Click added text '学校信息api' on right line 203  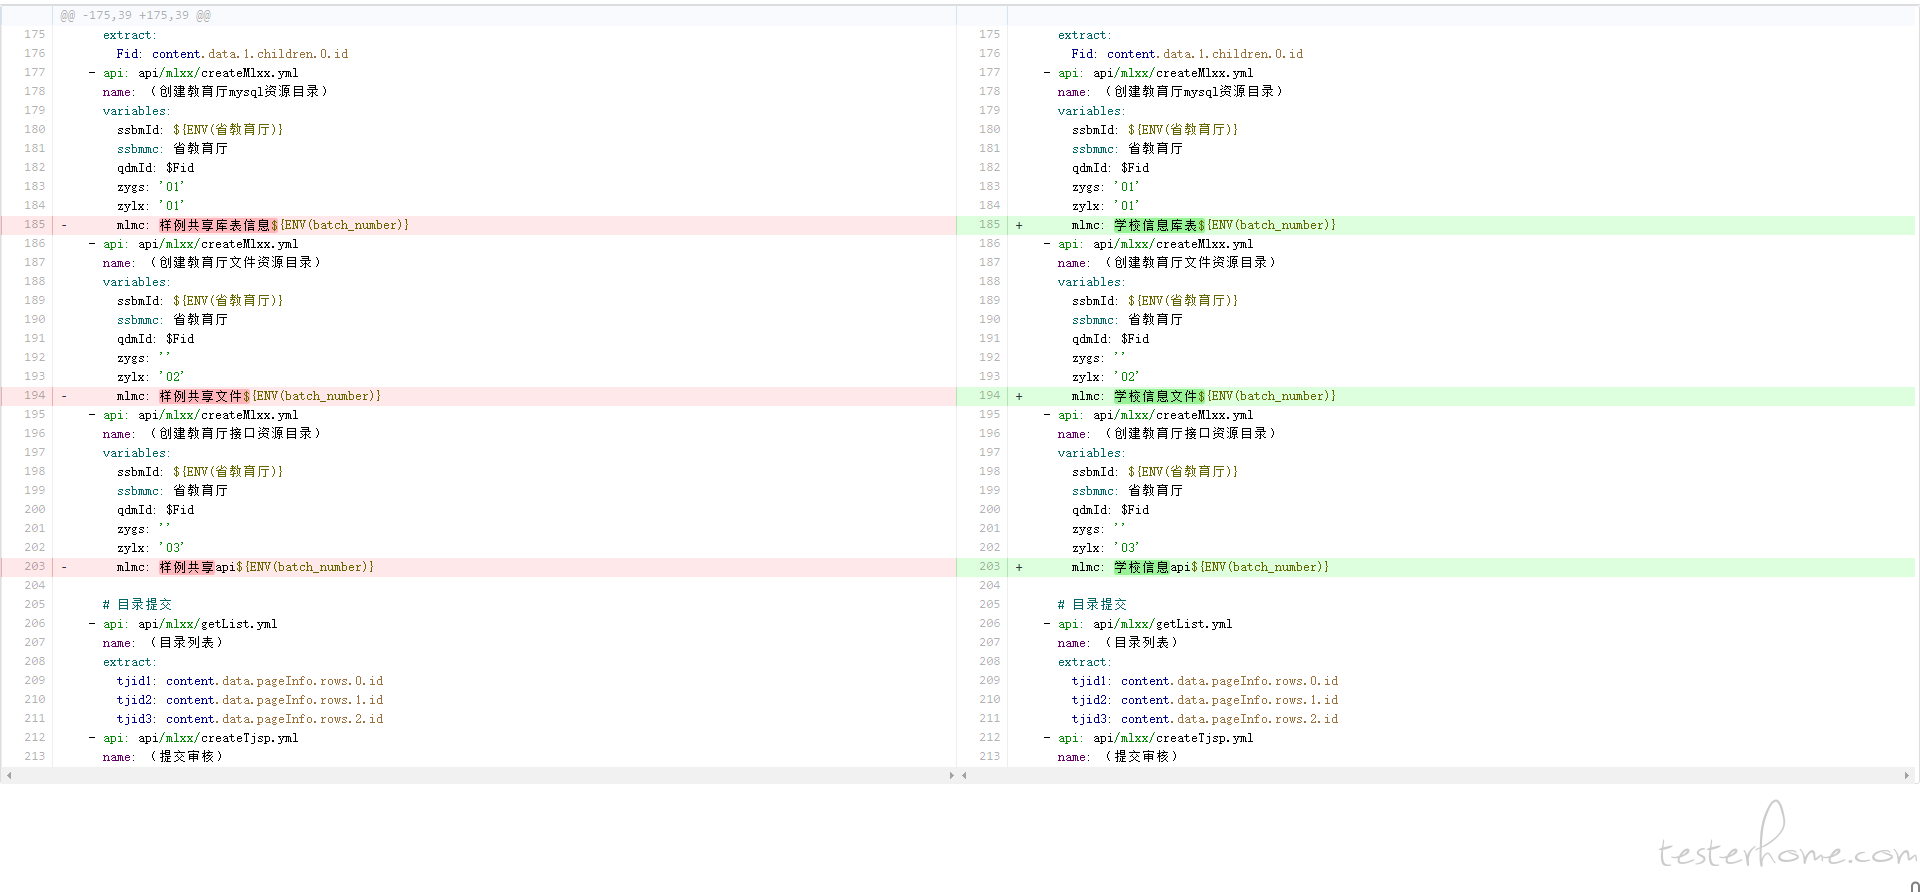click(x=1152, y=568)
